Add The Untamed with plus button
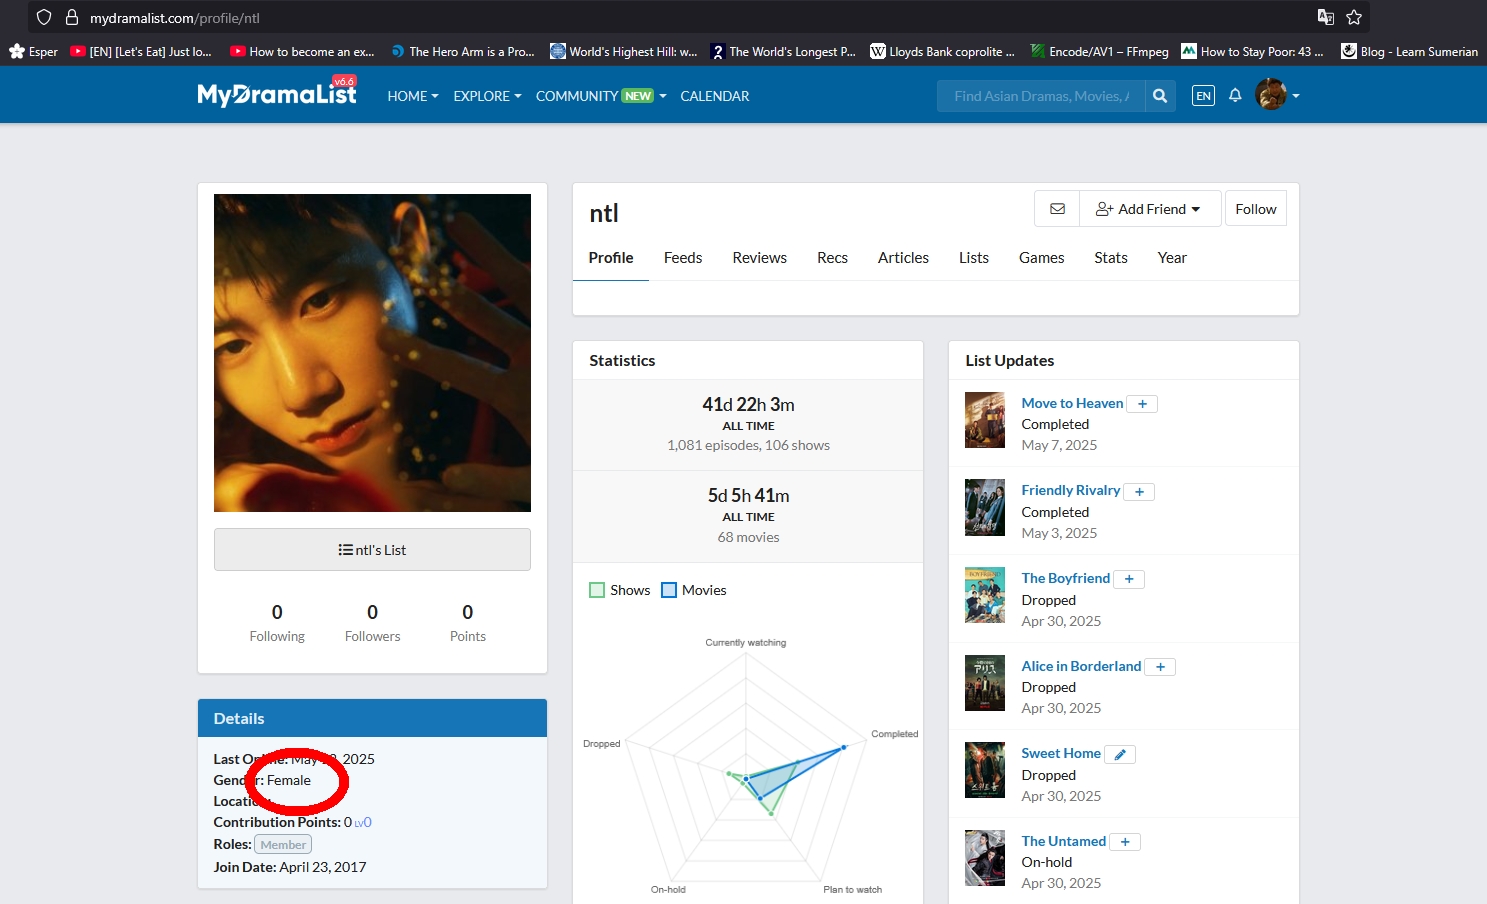The height and width of the screenshot is (904, 1487). coord(1125,842)
